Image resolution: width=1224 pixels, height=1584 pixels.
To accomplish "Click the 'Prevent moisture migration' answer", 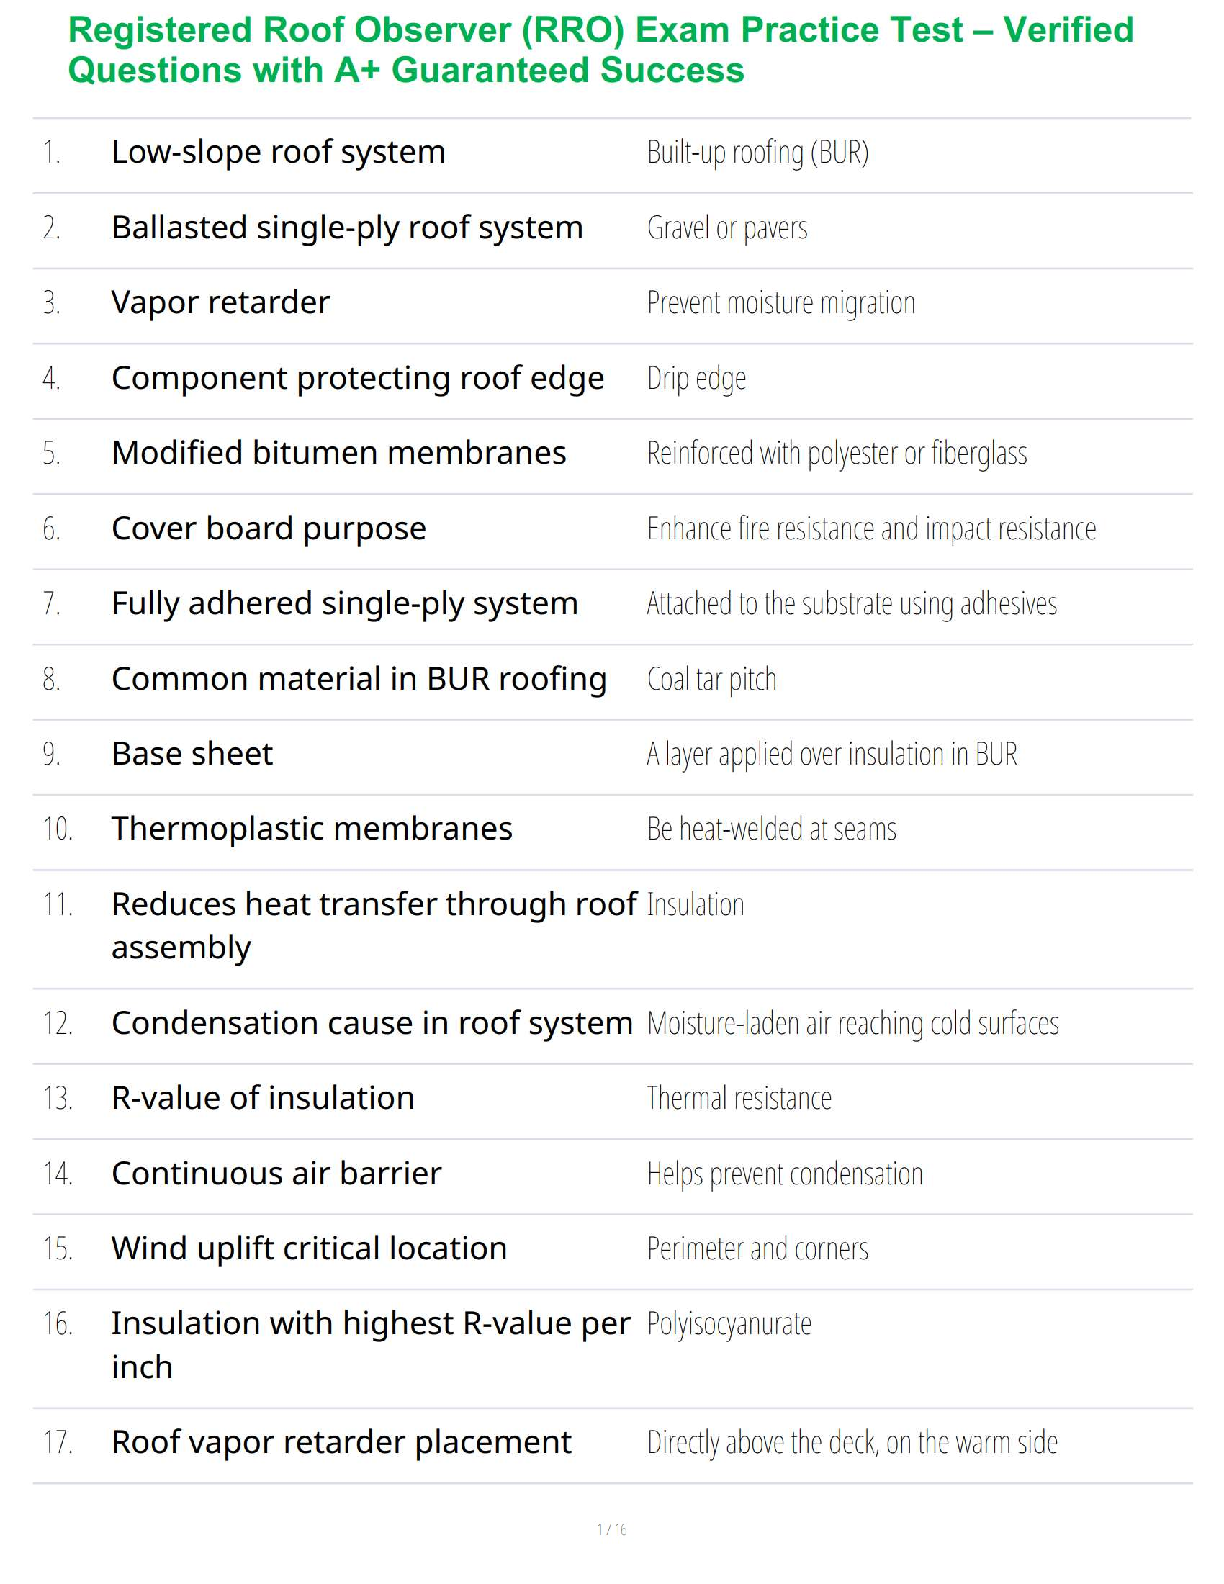I will coord(780,303).
